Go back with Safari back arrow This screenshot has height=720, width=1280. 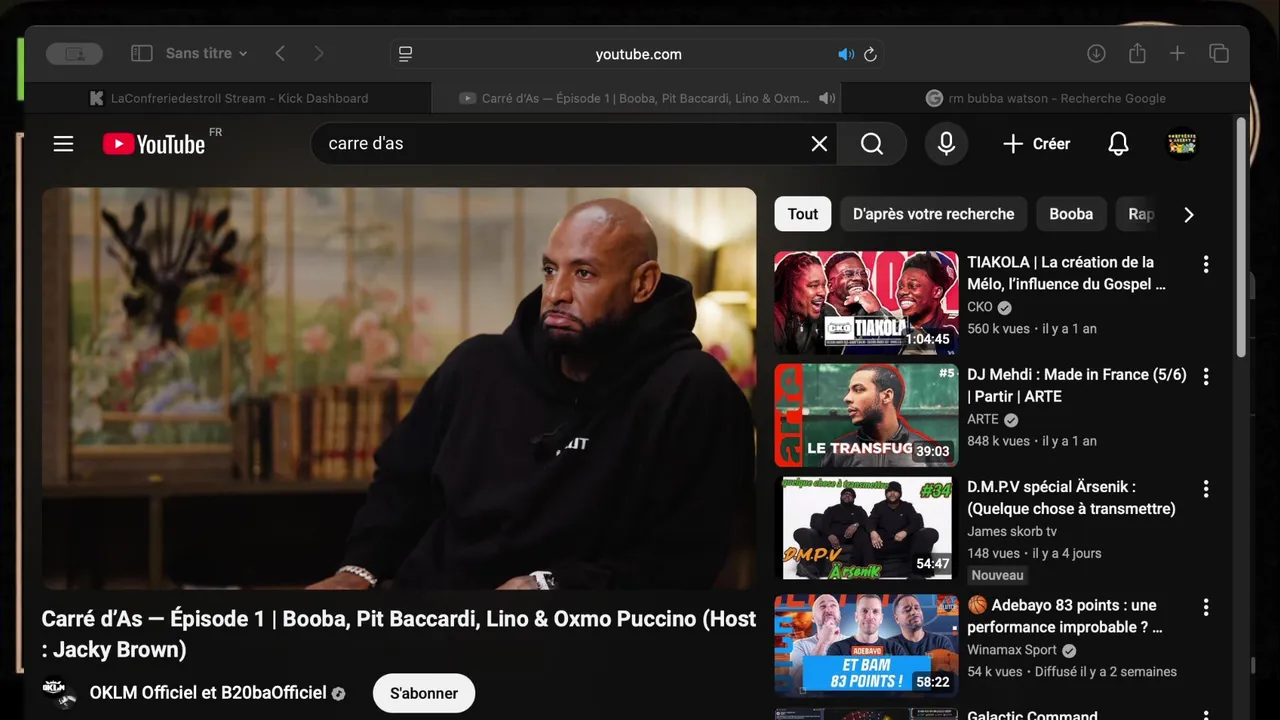pyautogui.click(x=280, y=54)
